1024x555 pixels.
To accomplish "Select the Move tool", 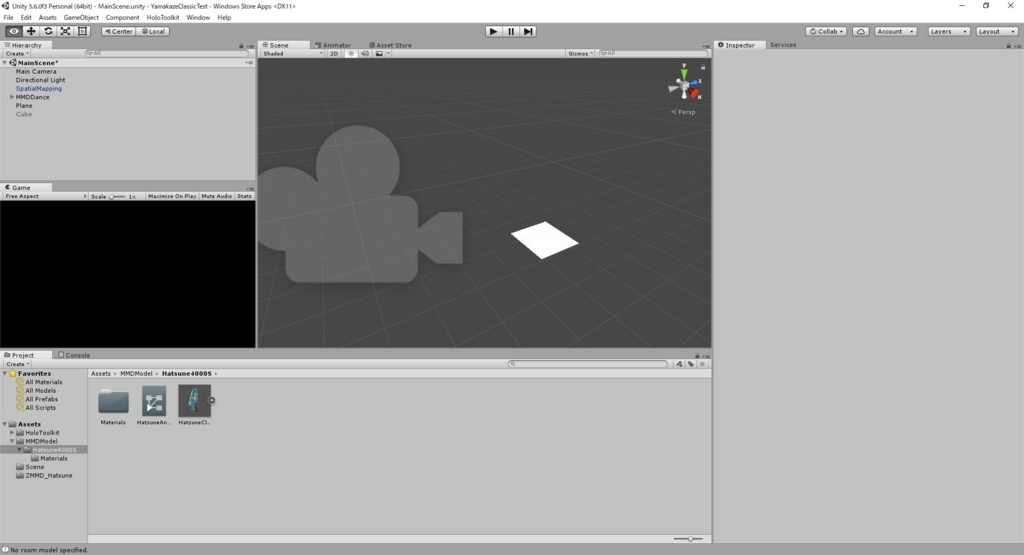I will click(x=31, y=31).
